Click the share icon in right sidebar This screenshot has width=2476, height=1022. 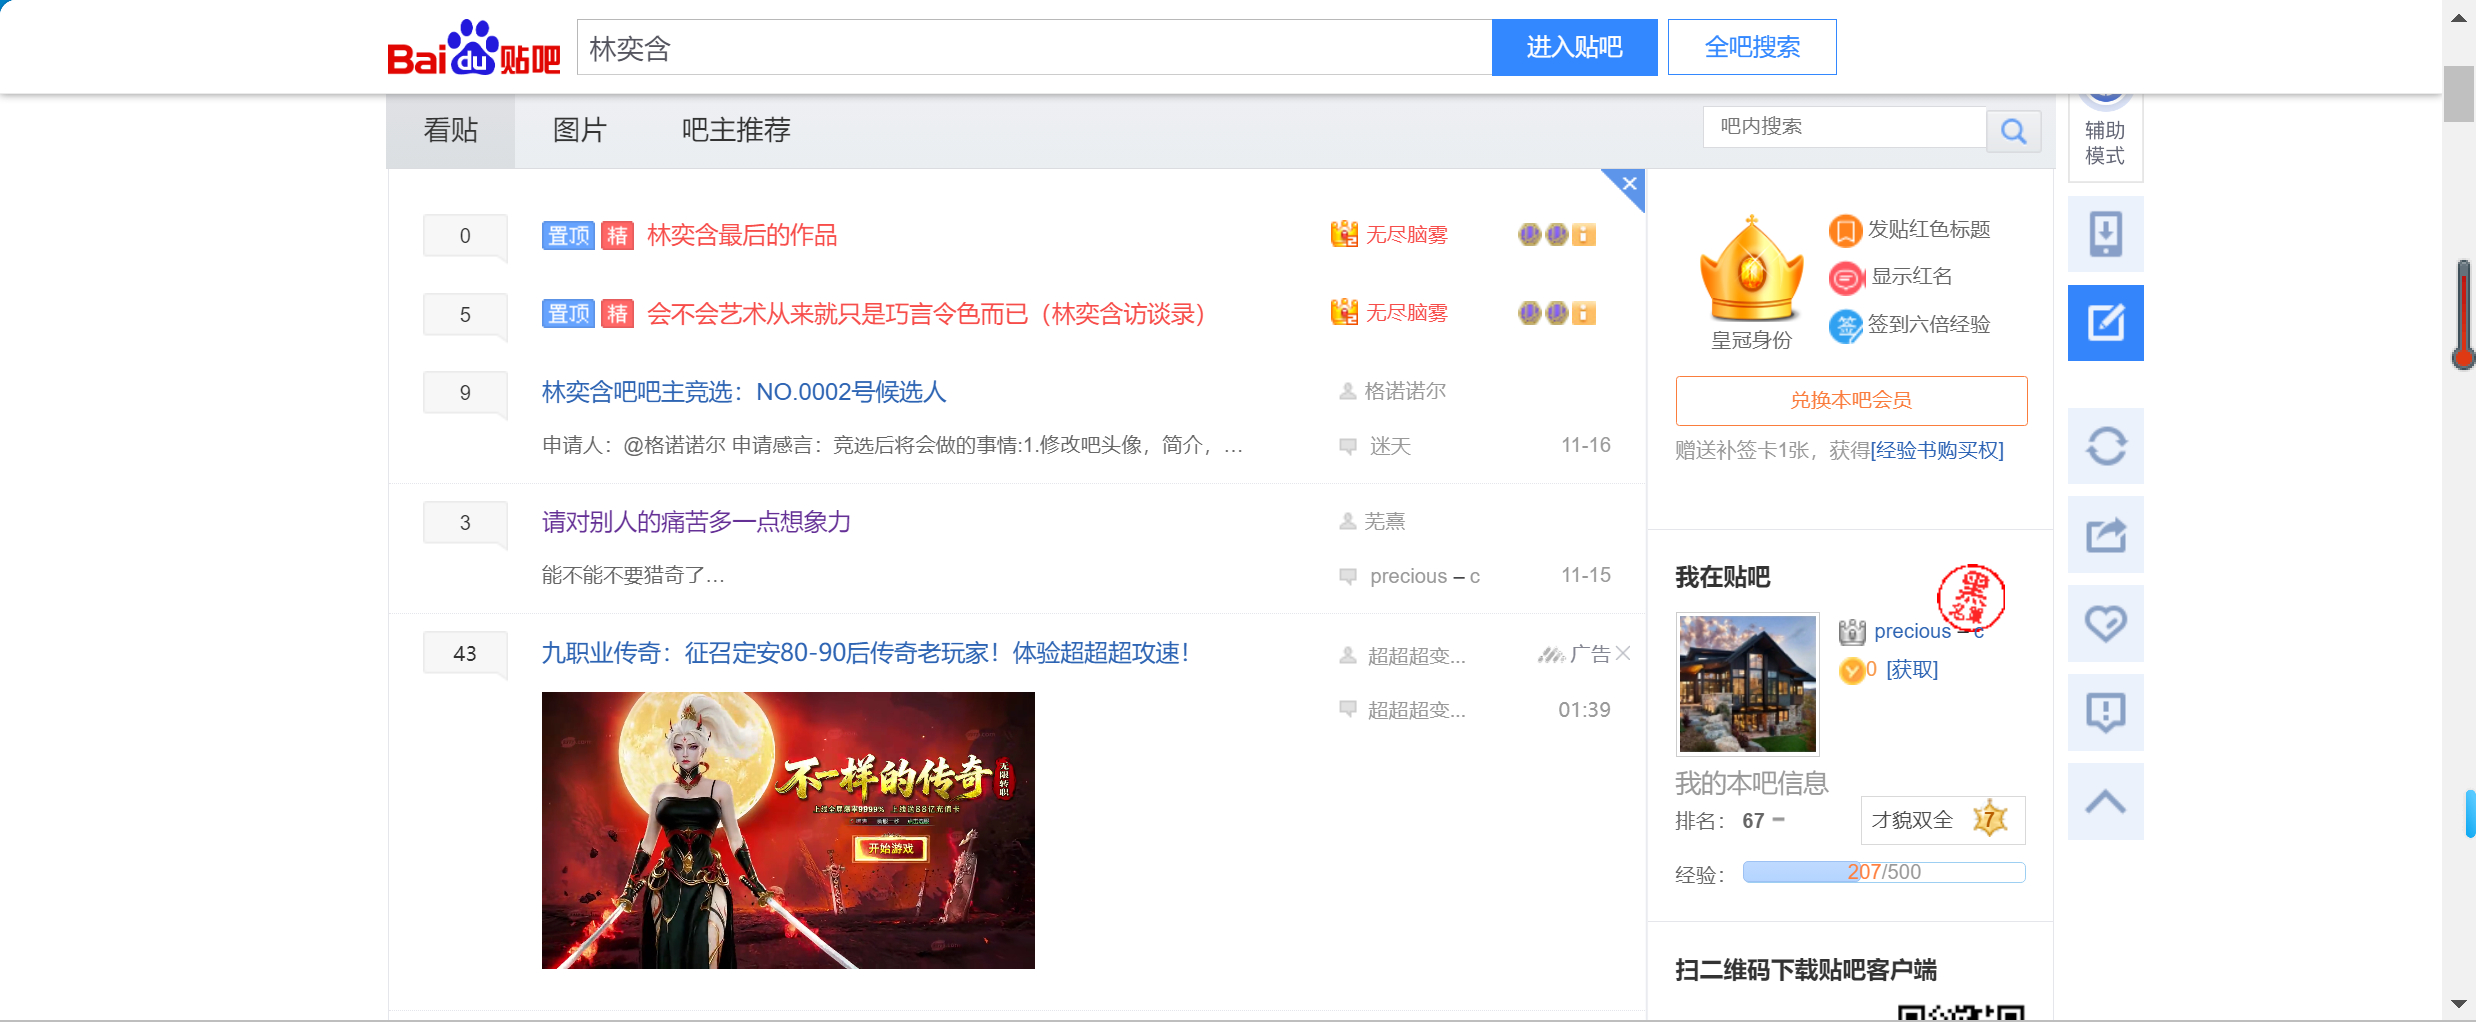(2105, 535)
